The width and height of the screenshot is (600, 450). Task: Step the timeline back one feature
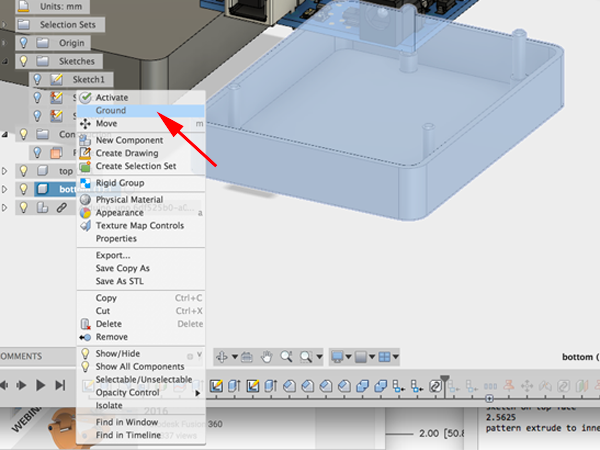tap(5, 385)
